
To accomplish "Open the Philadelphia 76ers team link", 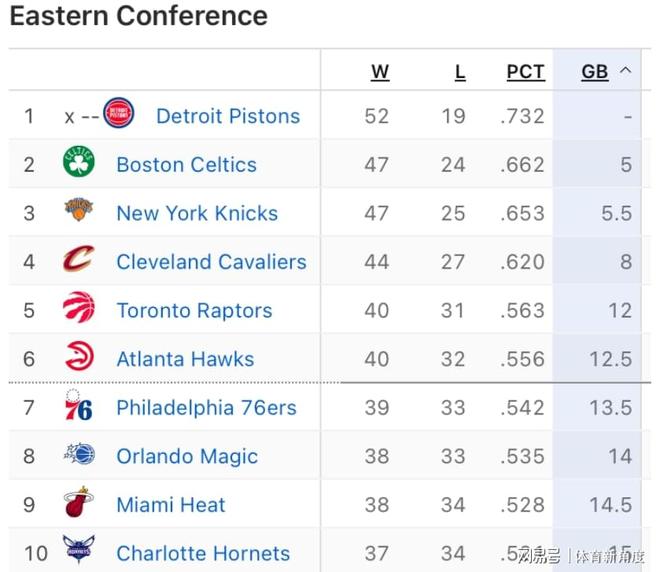I will [x=206, y=408].
